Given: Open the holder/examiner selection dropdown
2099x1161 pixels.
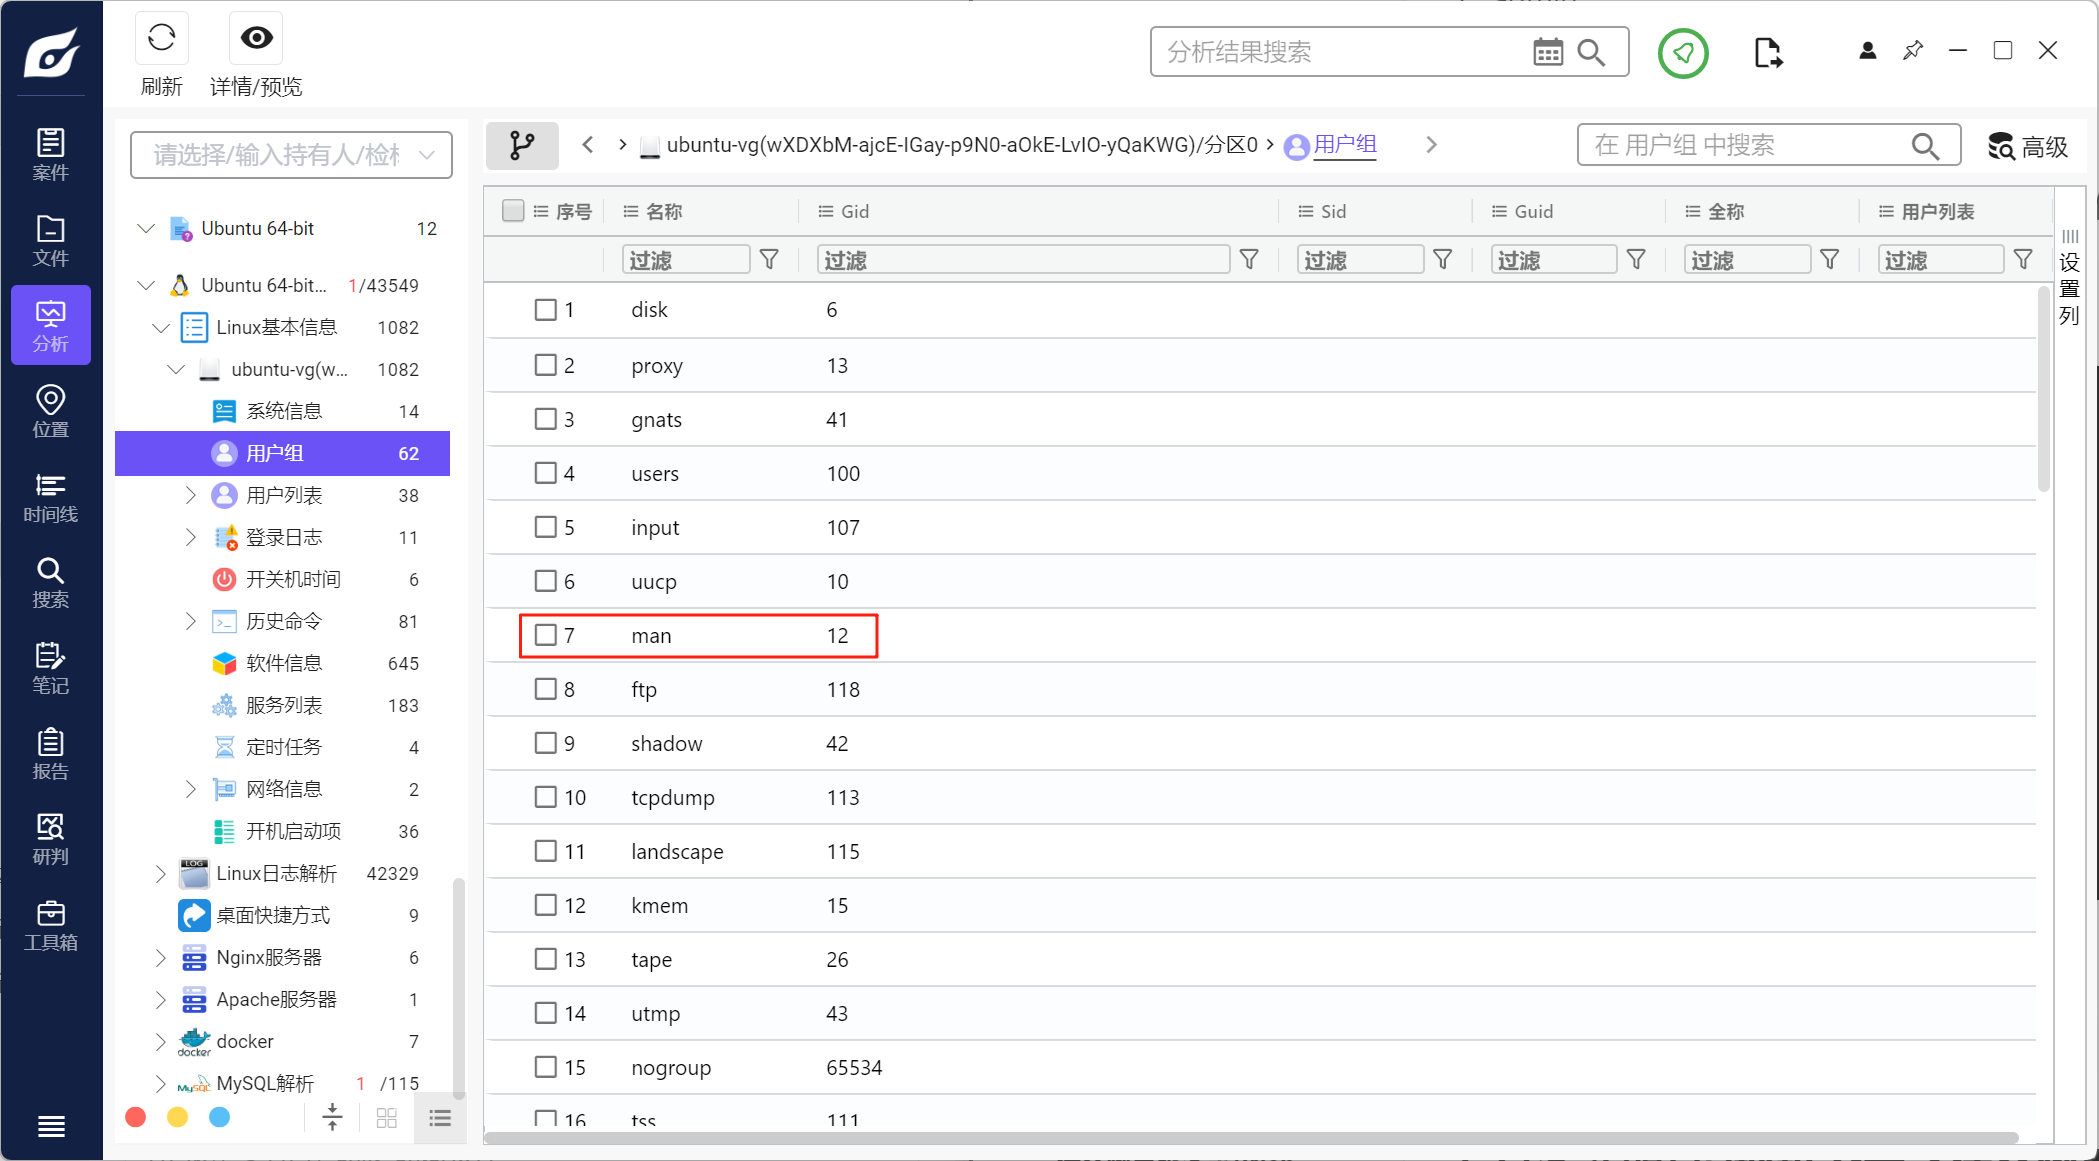Looking at the screenshot, I should point(291,155).
